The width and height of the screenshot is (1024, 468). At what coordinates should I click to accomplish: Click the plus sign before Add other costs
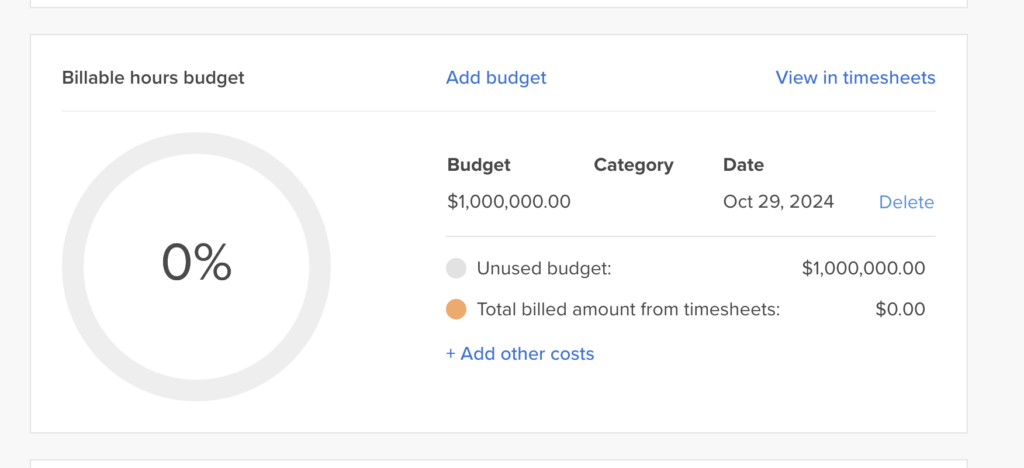(451, 354)
